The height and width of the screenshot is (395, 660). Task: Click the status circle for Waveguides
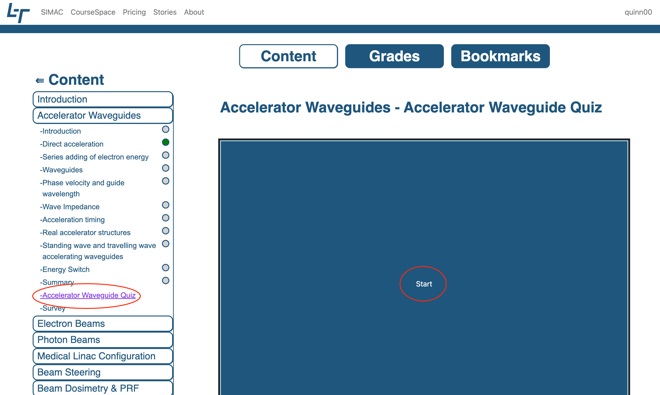[x=165, y=168]
